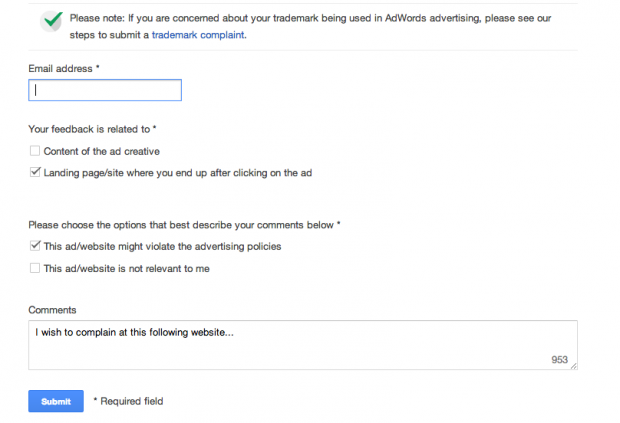The width and height of the screenshot is (620, 423).
Task: Click the green checkmark note icon
Action: click(52, 21)
